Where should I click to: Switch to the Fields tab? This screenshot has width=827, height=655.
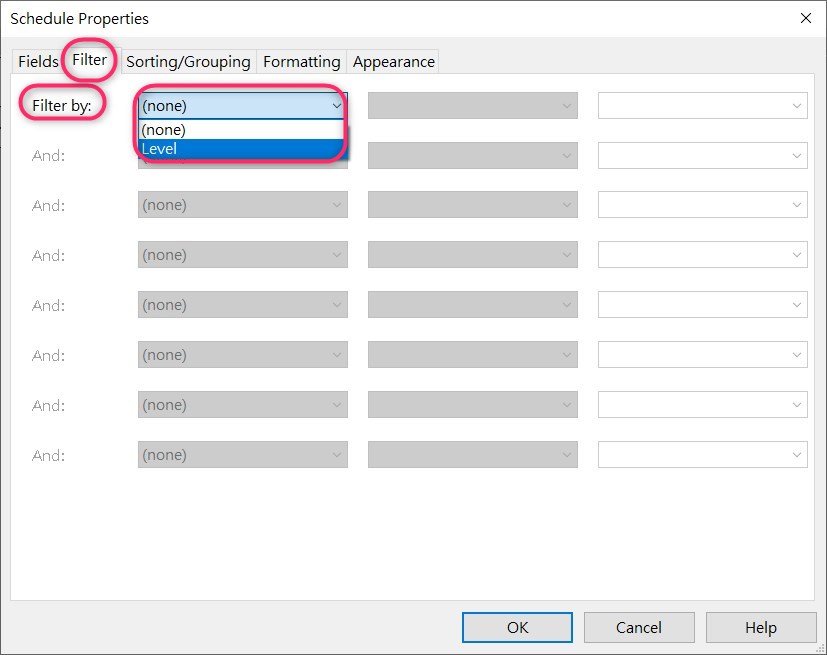[37, 61]
